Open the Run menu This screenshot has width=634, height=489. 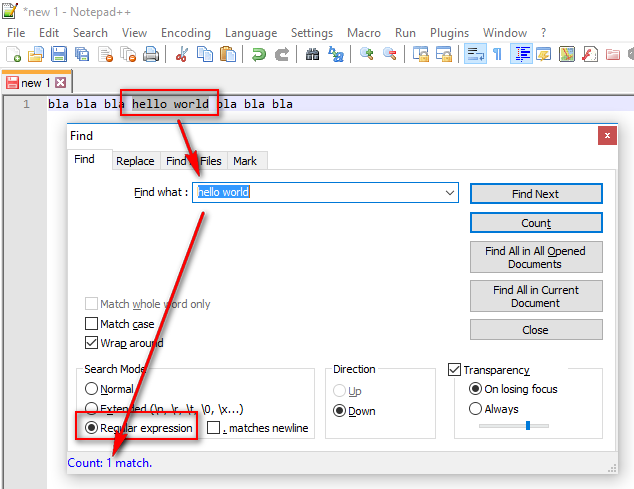coord(405,33)
